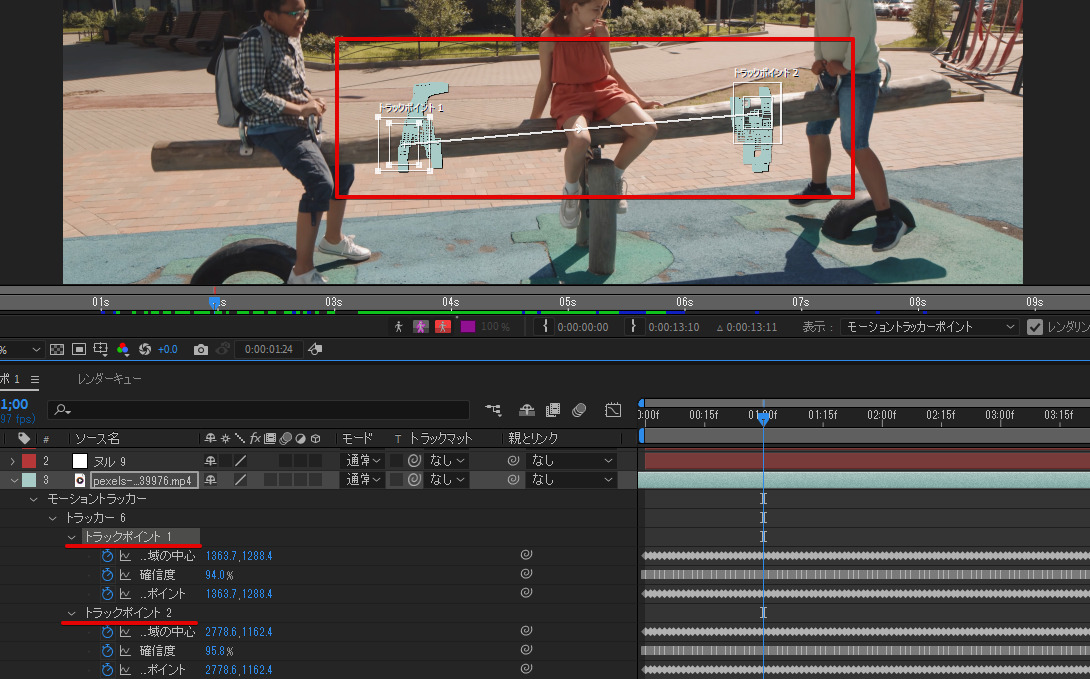The width and height of the screenshot is (1090, 679).
Task: Open blend mode dropdown for ヌル 9
Action: tap(362, 461)
